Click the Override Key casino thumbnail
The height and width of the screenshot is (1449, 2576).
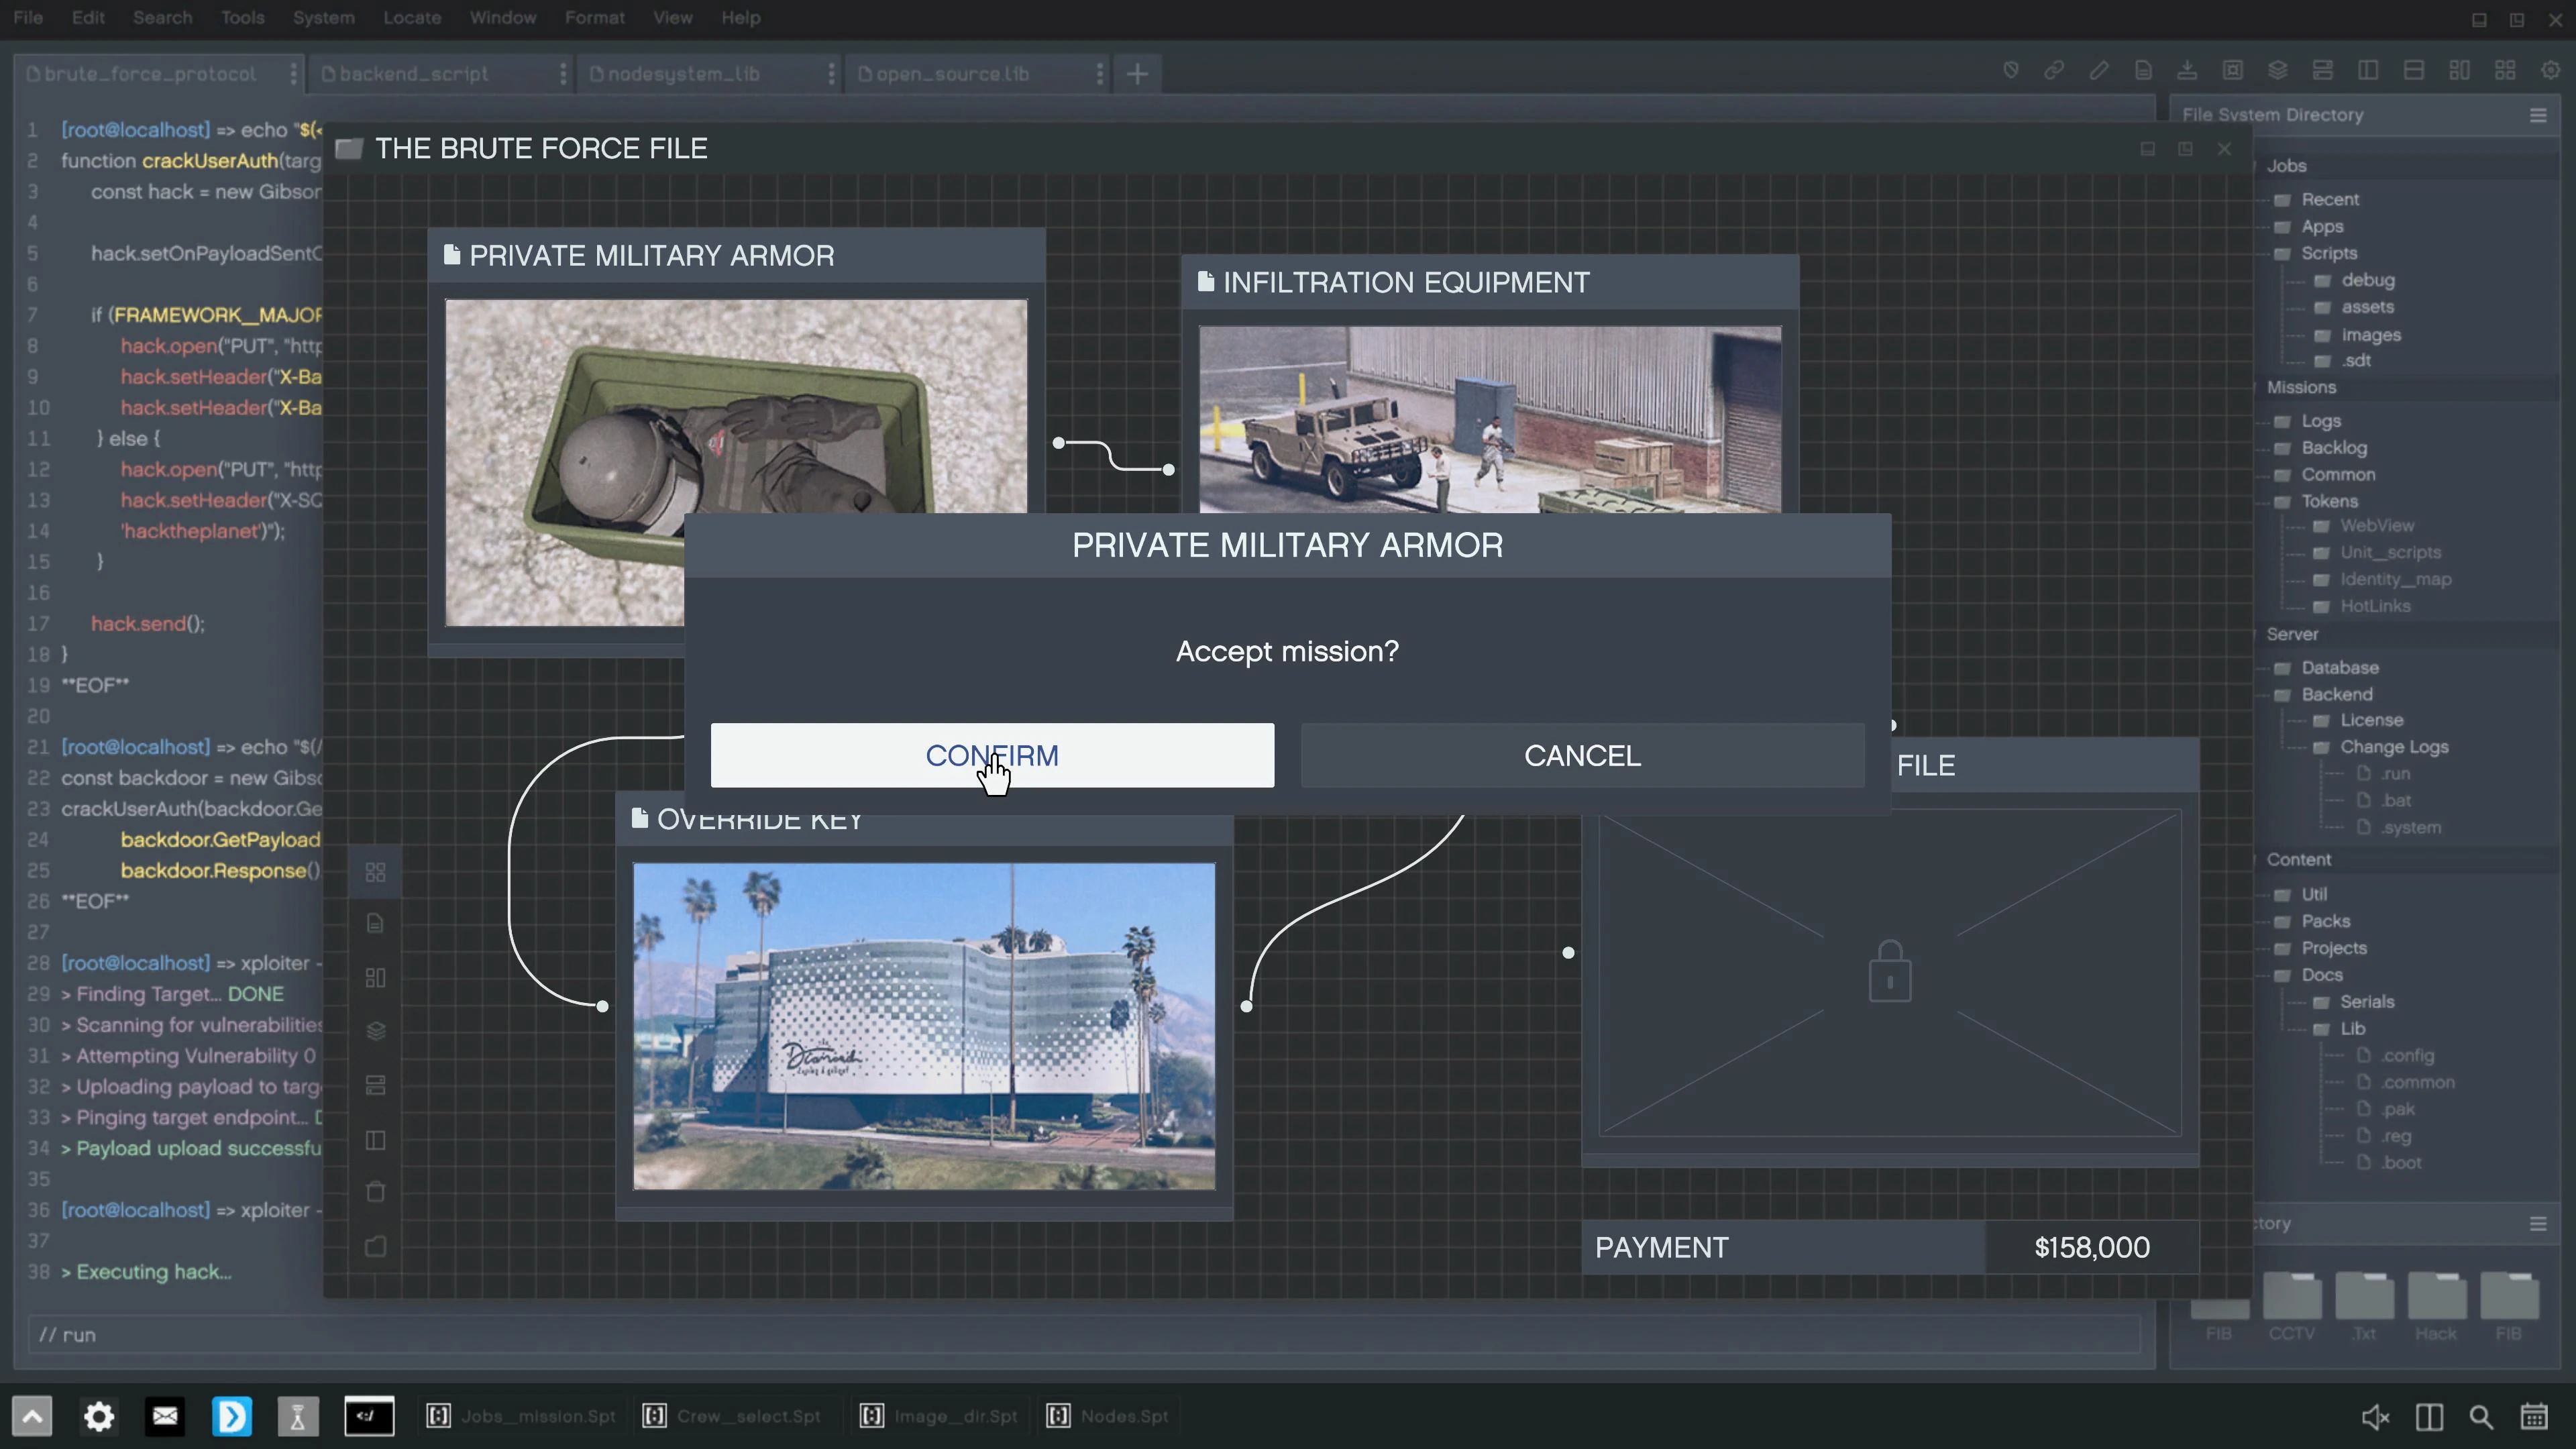point(923,1026)
